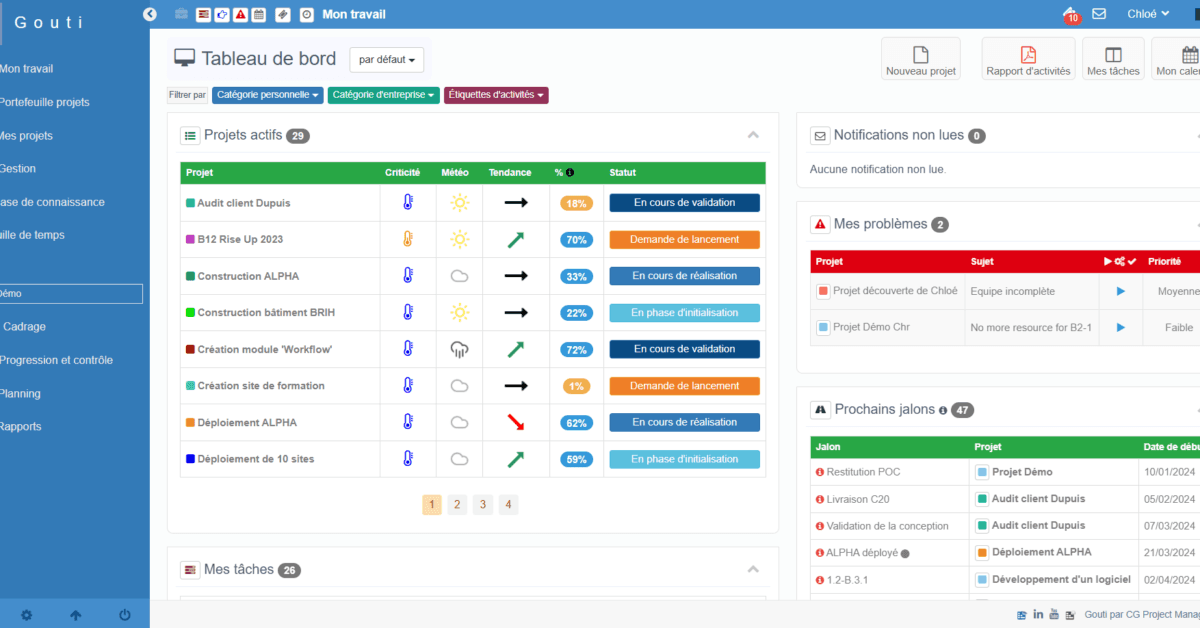
Task: Sort by the Tendance column header
Action: click(509, 173)
